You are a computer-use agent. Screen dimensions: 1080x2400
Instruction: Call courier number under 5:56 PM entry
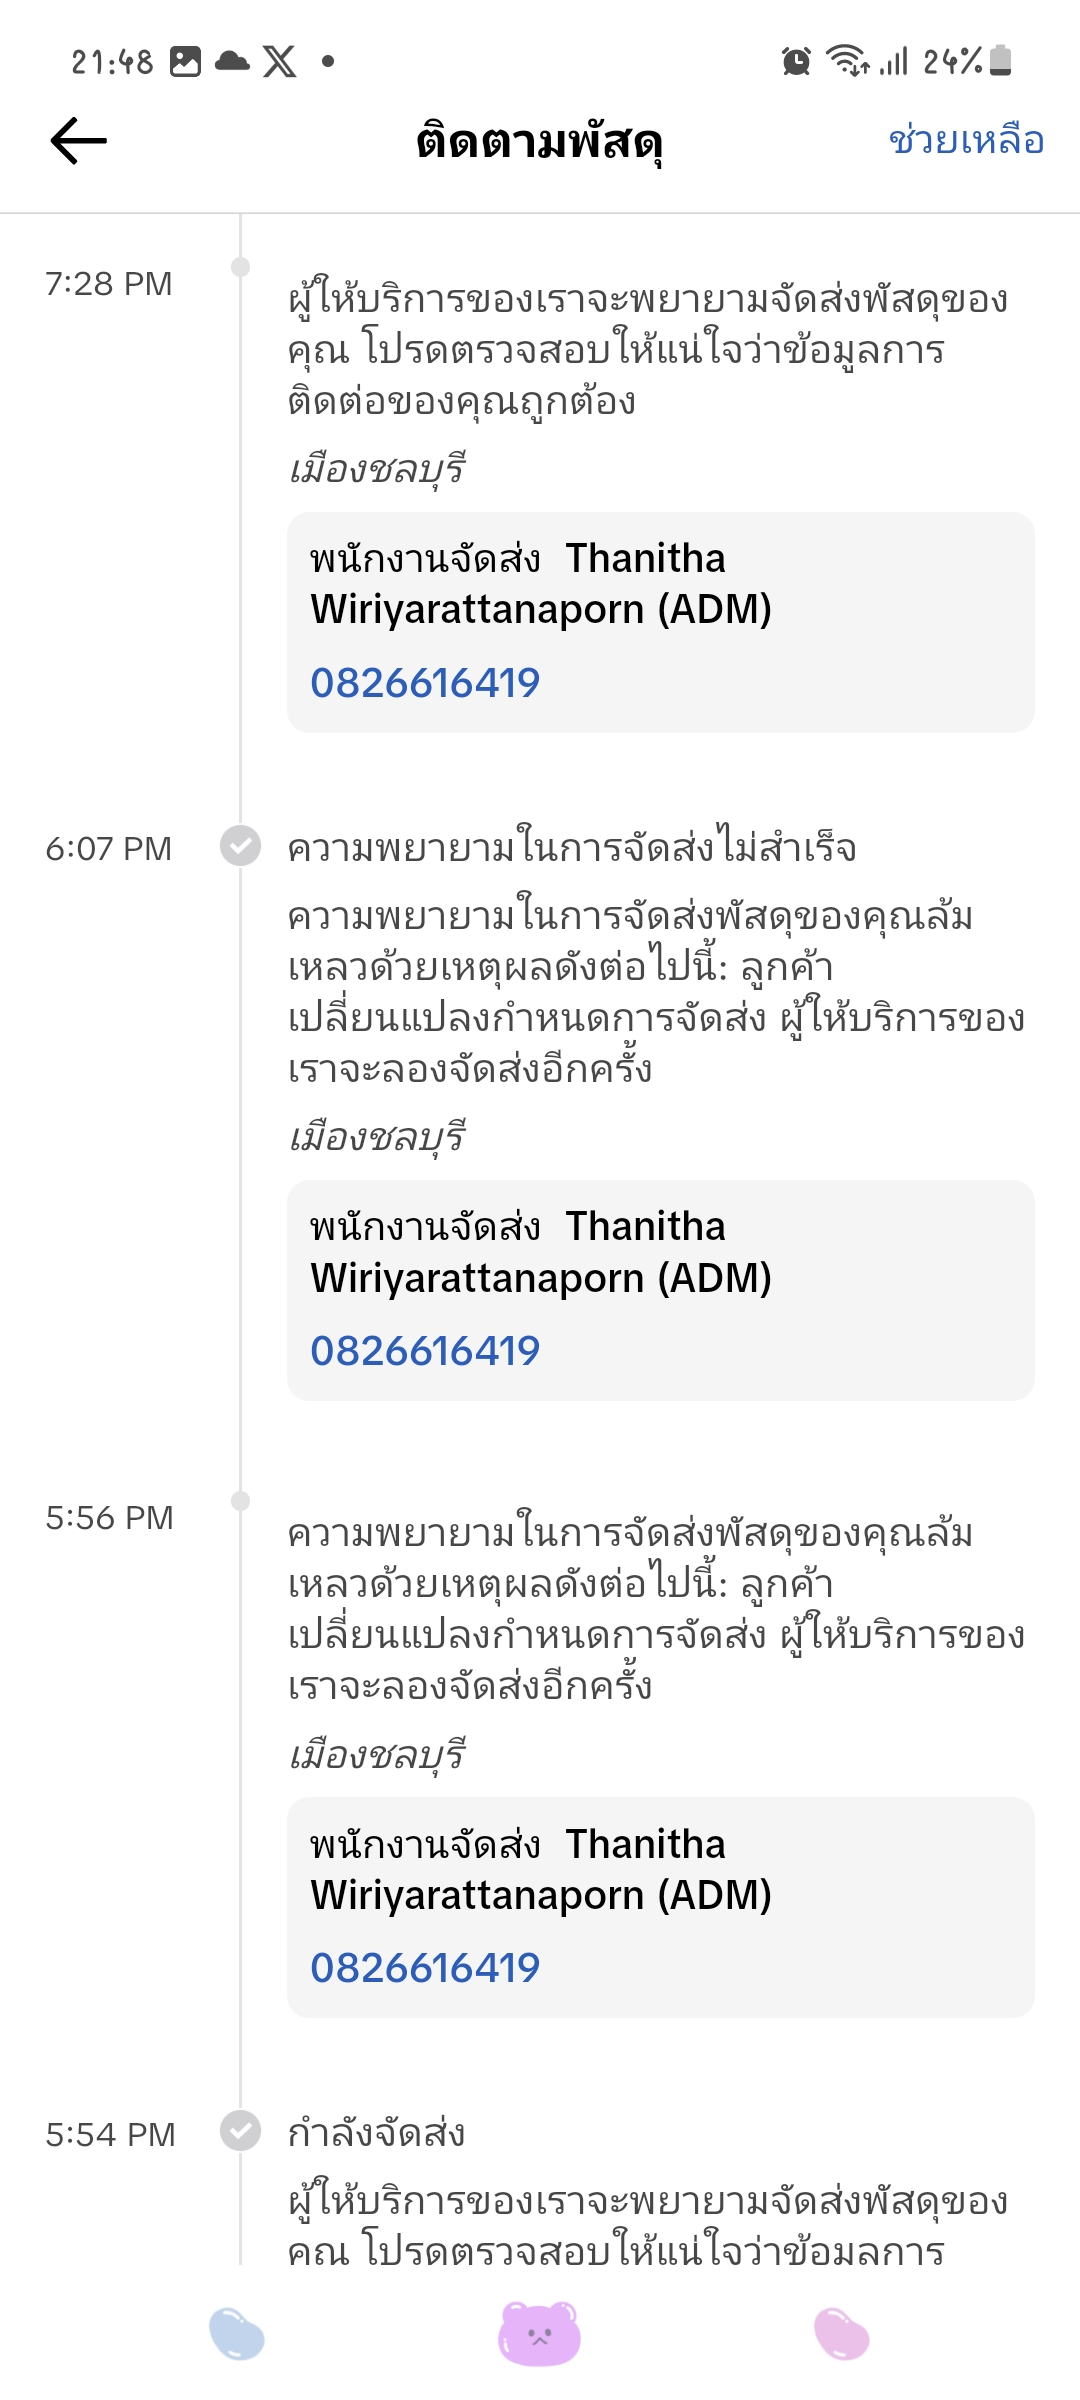(x=425, y=1968)
